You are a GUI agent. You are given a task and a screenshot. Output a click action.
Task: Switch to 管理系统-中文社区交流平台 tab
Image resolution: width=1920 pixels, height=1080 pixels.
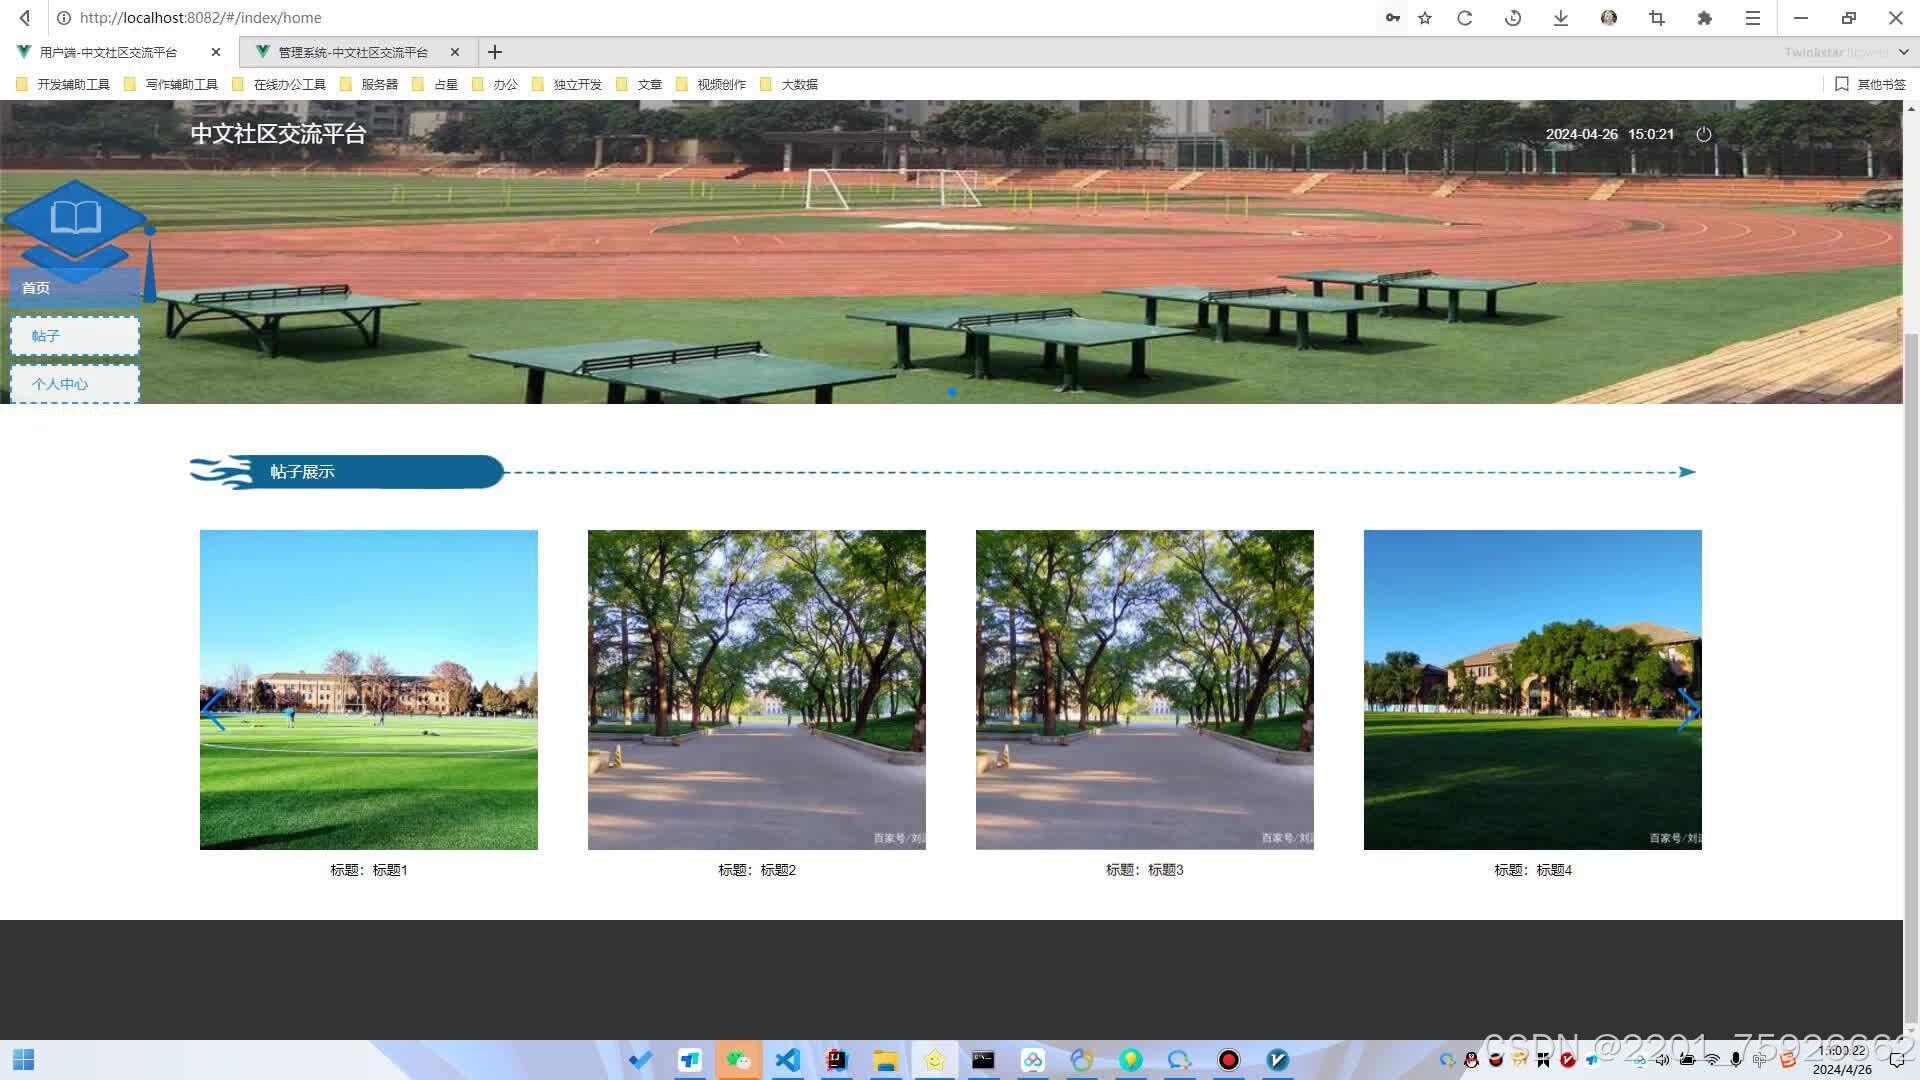[352, 52]
